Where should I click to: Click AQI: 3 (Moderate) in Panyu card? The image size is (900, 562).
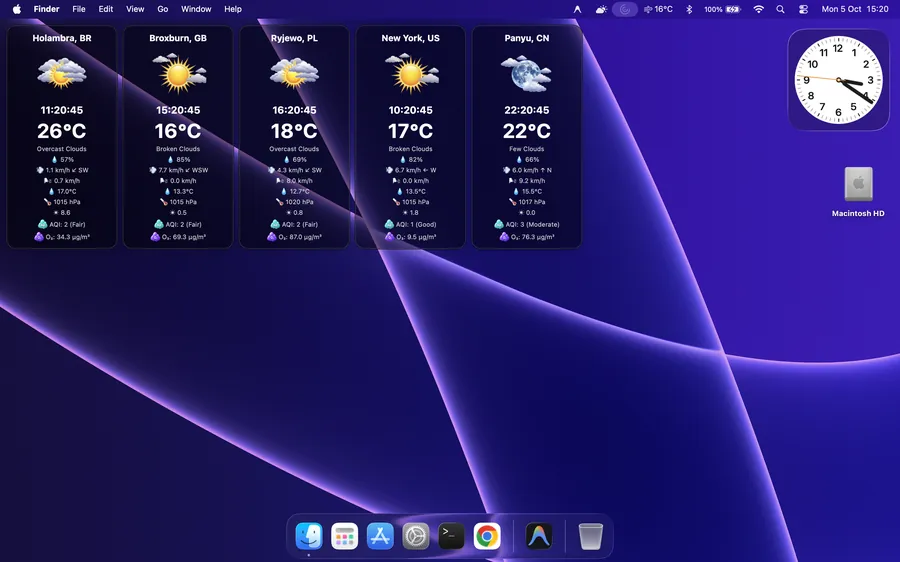526,224
